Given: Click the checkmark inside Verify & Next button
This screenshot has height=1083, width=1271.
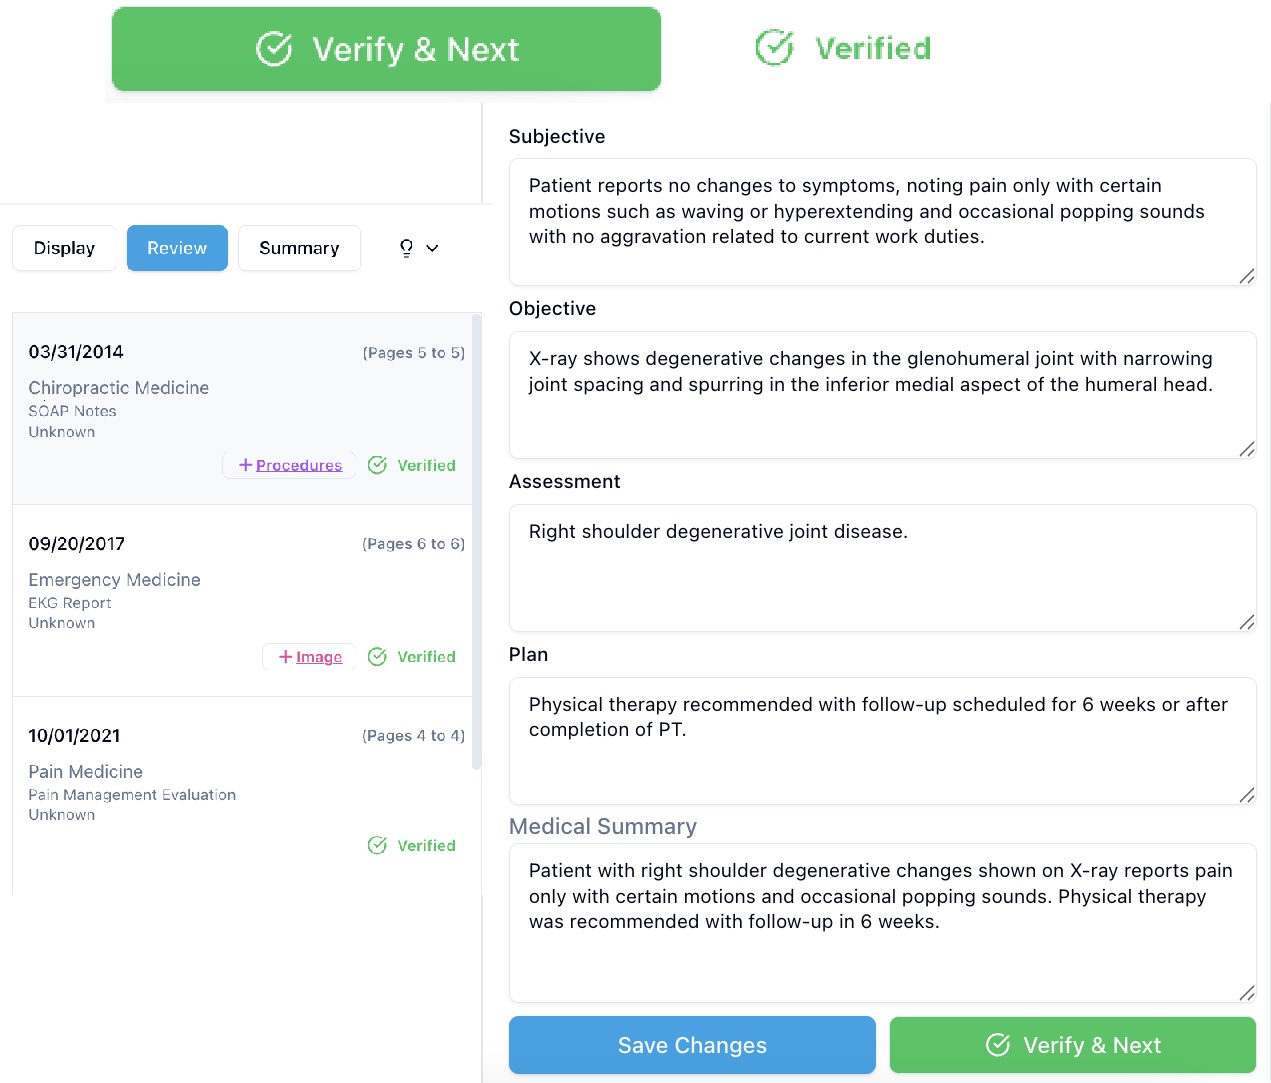Looking at the screenshot, I should point(273,48).
